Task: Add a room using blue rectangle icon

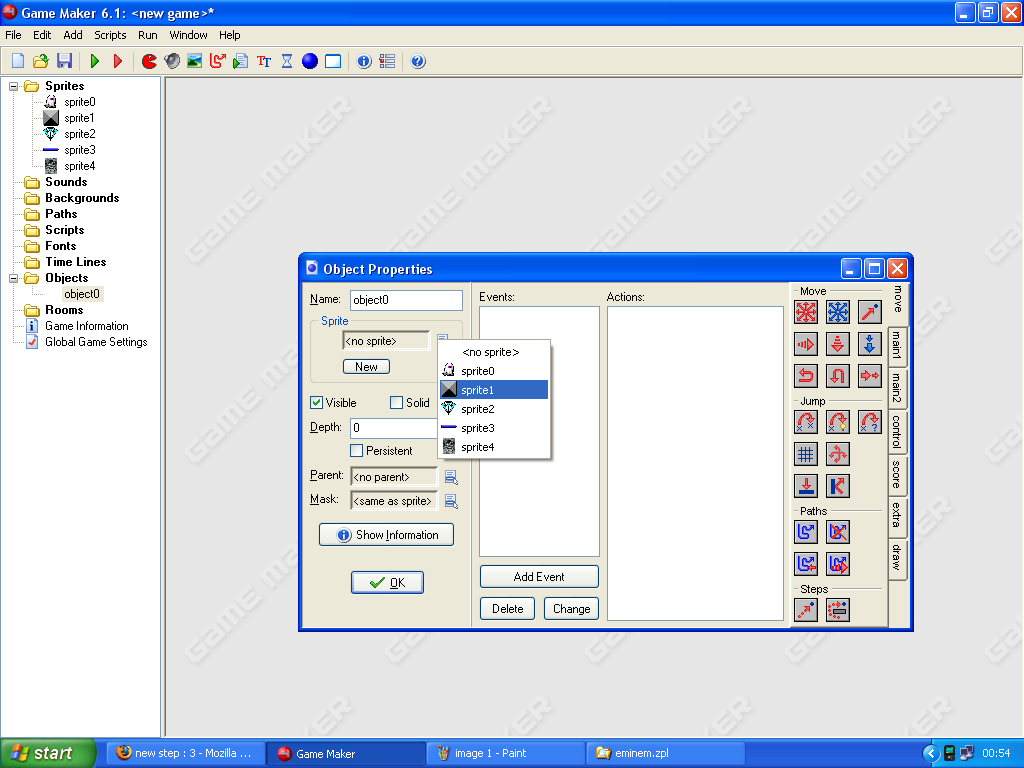Action: click(x=333, y=61)
